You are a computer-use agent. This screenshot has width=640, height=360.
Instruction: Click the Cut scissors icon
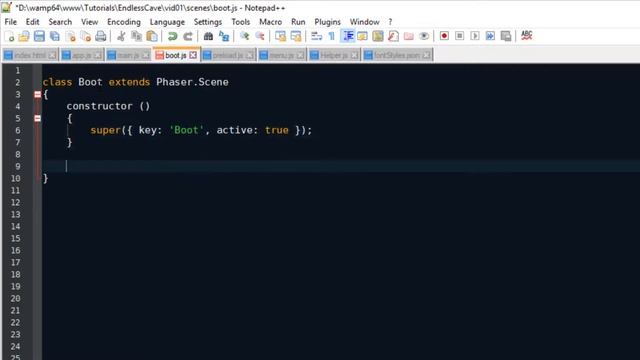pyautogui.click(x=121, y=36)
